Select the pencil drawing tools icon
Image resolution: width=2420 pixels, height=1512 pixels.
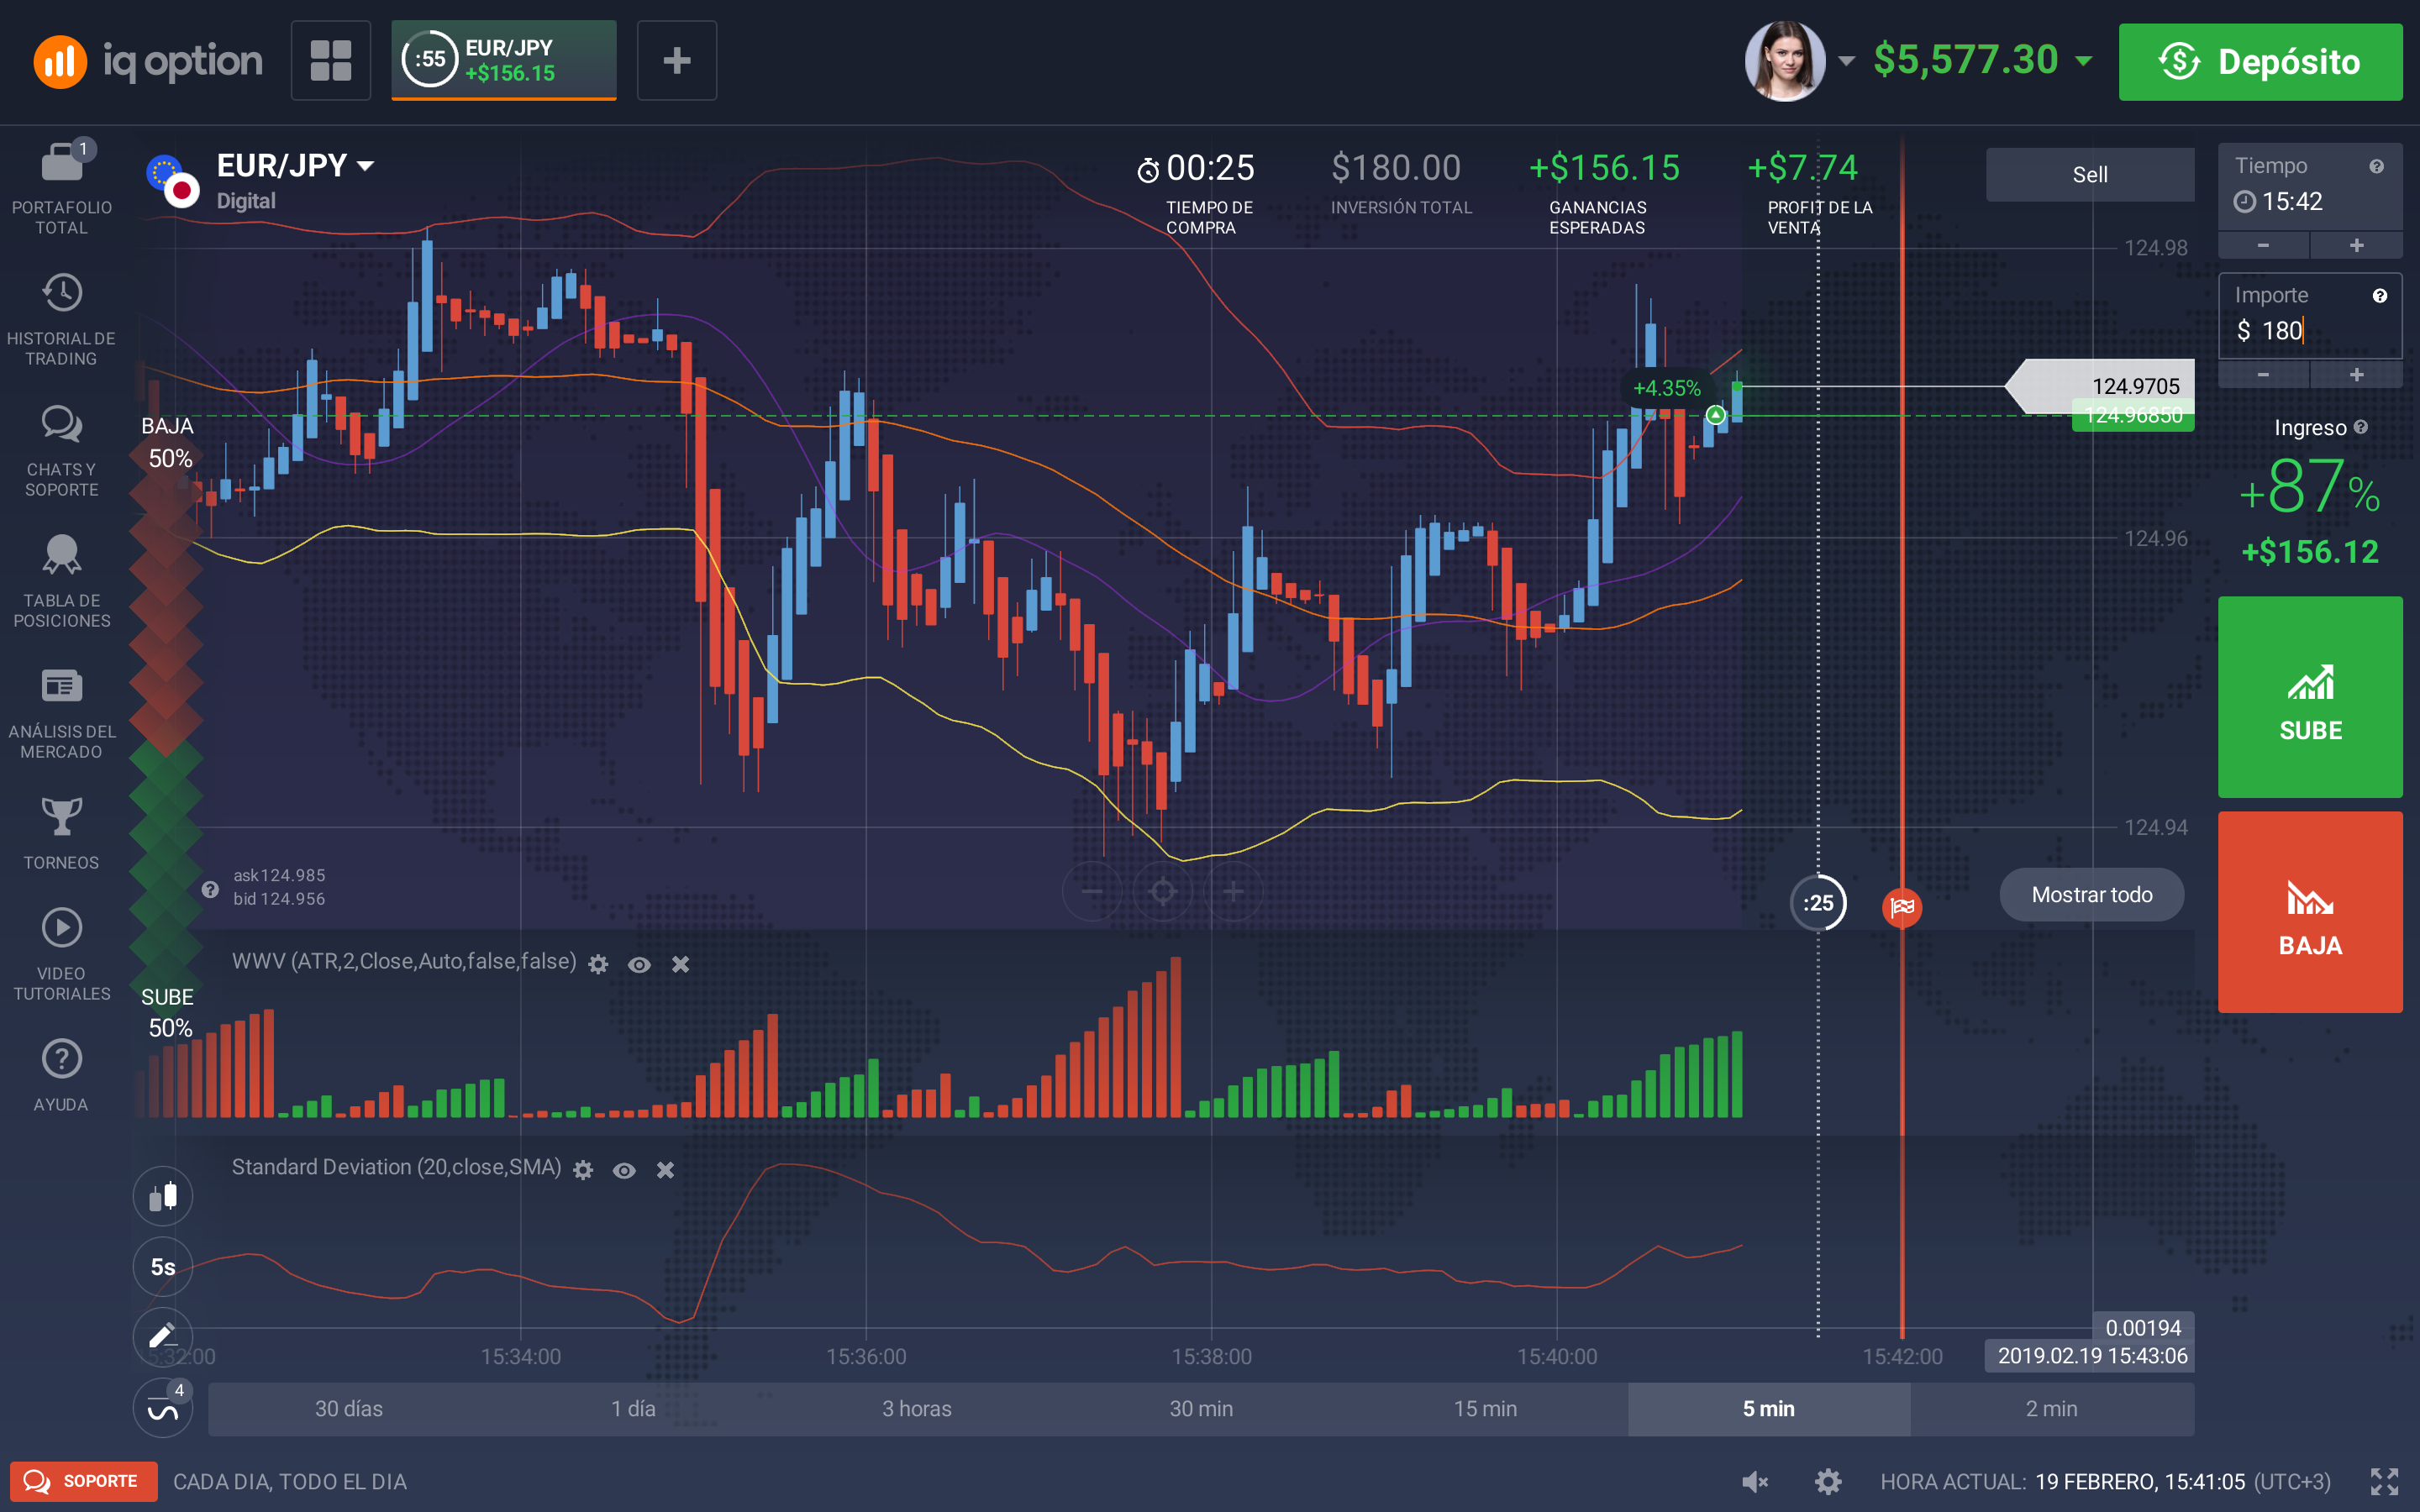163,1336
